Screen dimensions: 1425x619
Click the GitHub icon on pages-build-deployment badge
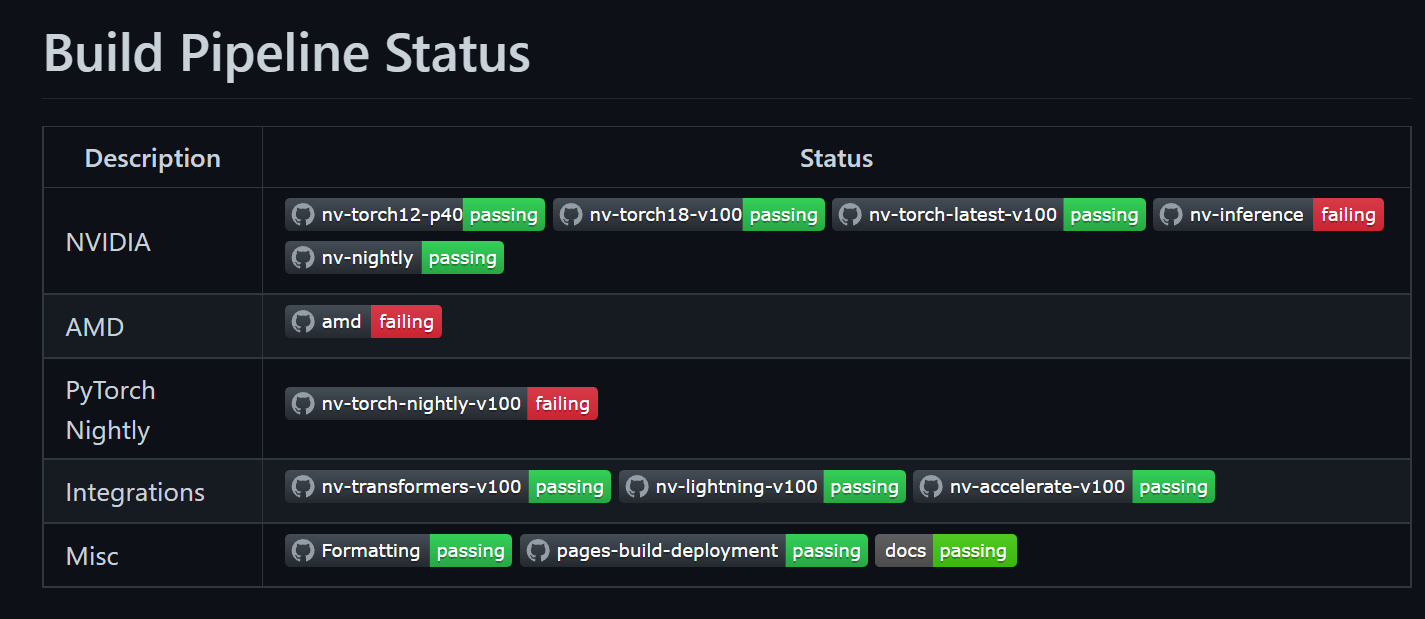click(537, 551)
